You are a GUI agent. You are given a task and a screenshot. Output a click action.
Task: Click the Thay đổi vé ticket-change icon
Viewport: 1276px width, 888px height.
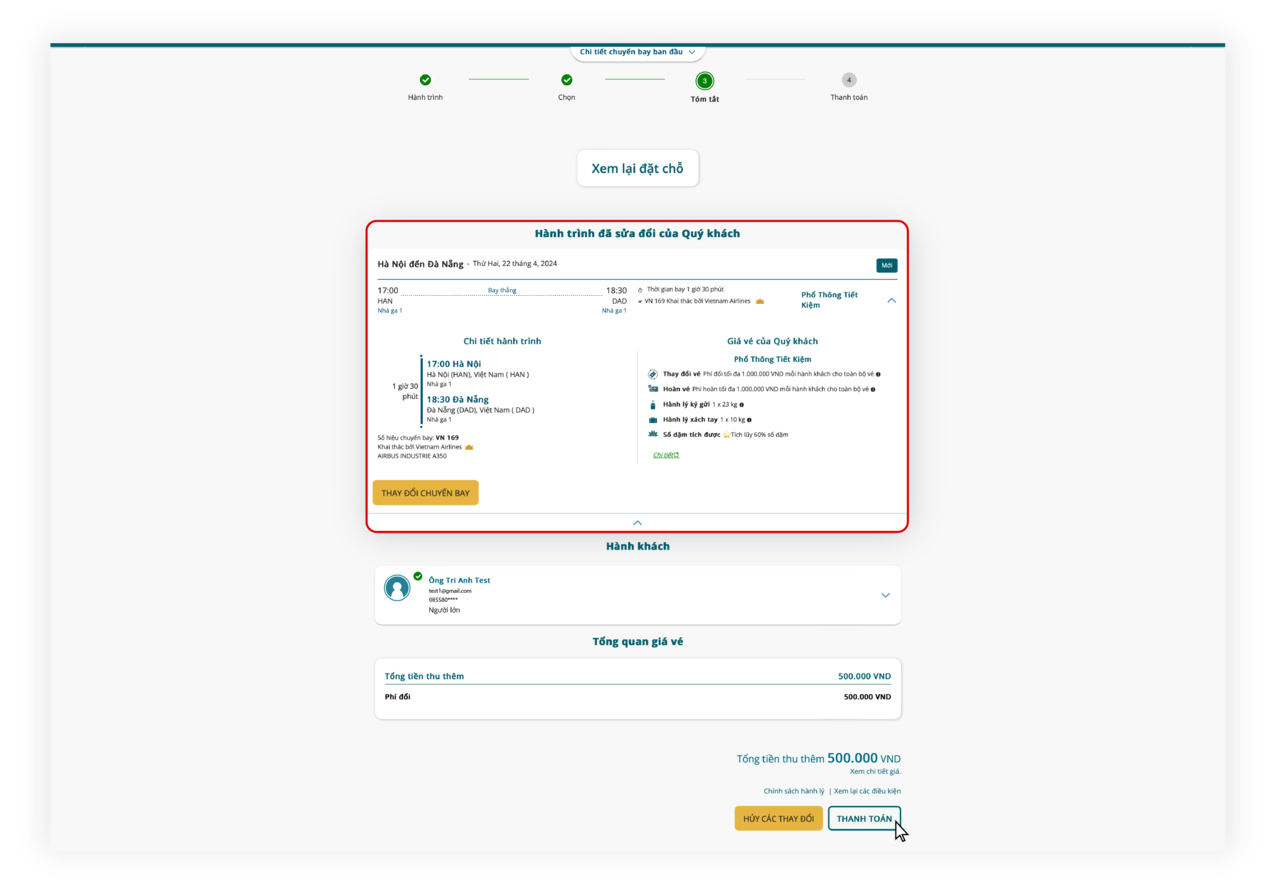(x=652, y=374)
